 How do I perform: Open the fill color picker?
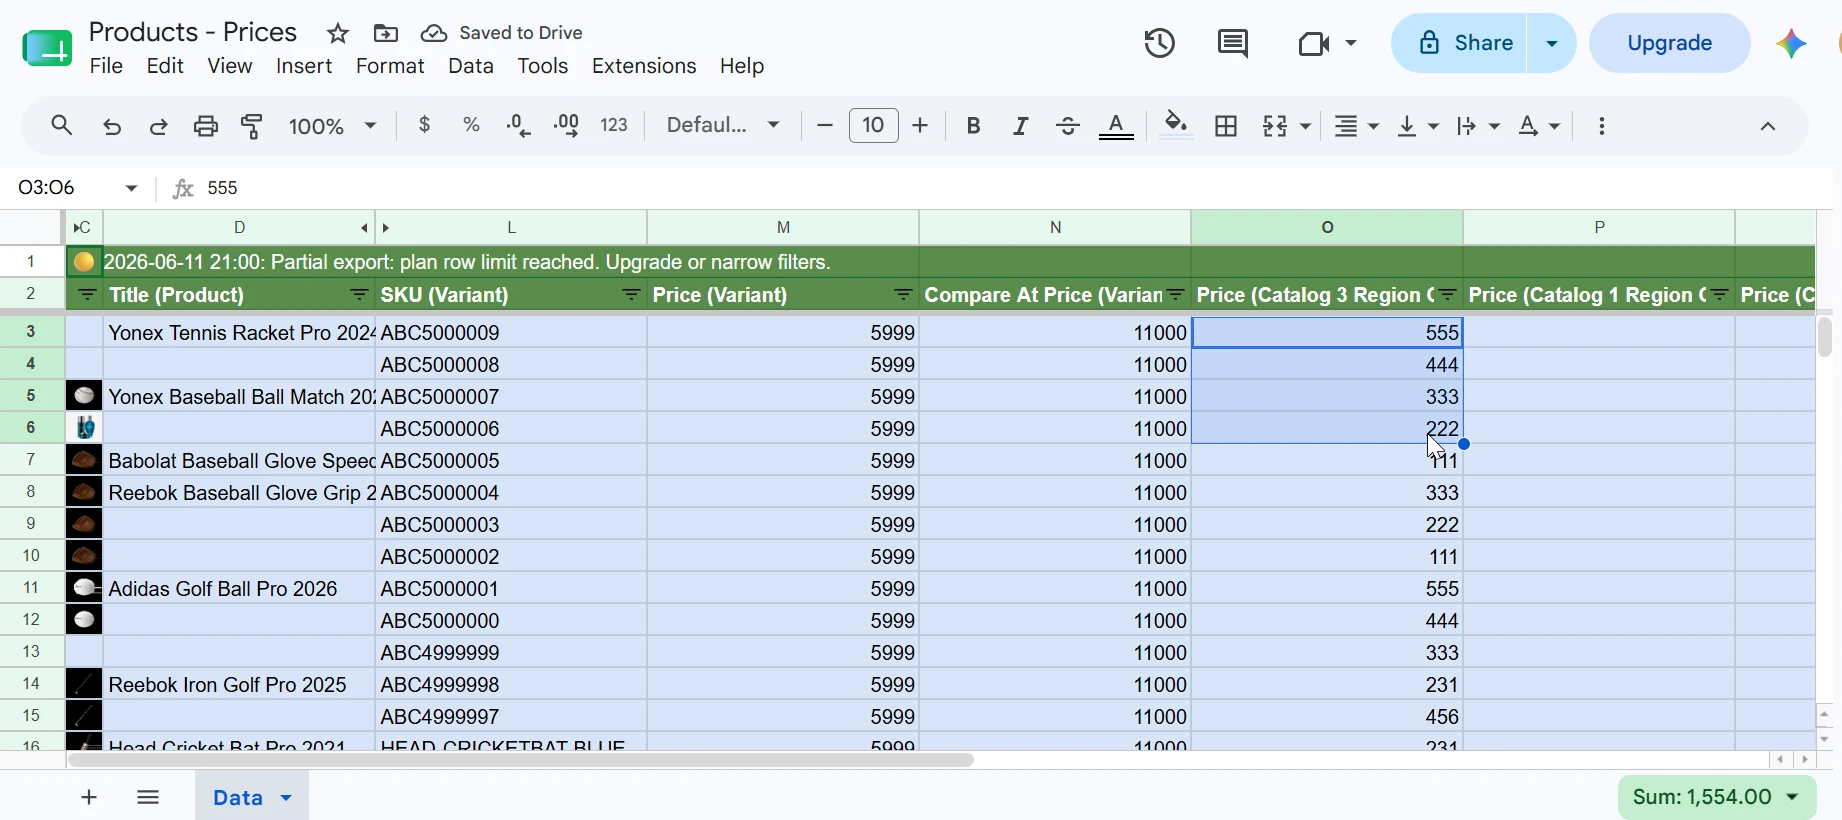point(1177,126)
